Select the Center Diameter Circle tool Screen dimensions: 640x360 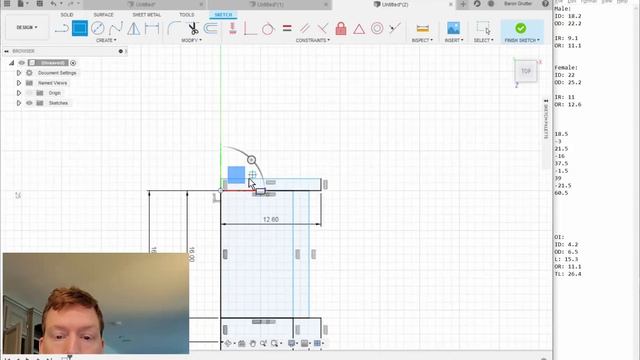point(98,29)
